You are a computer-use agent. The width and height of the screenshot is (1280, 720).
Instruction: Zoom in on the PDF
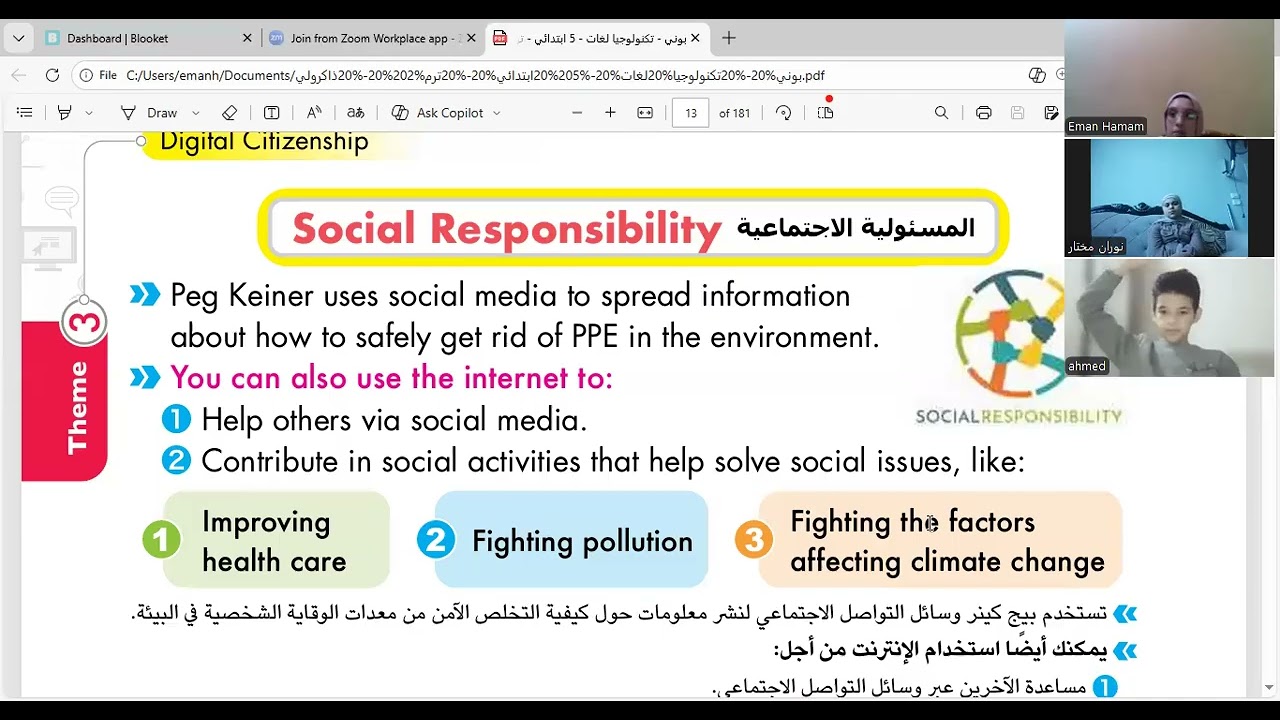pos(610,113)
